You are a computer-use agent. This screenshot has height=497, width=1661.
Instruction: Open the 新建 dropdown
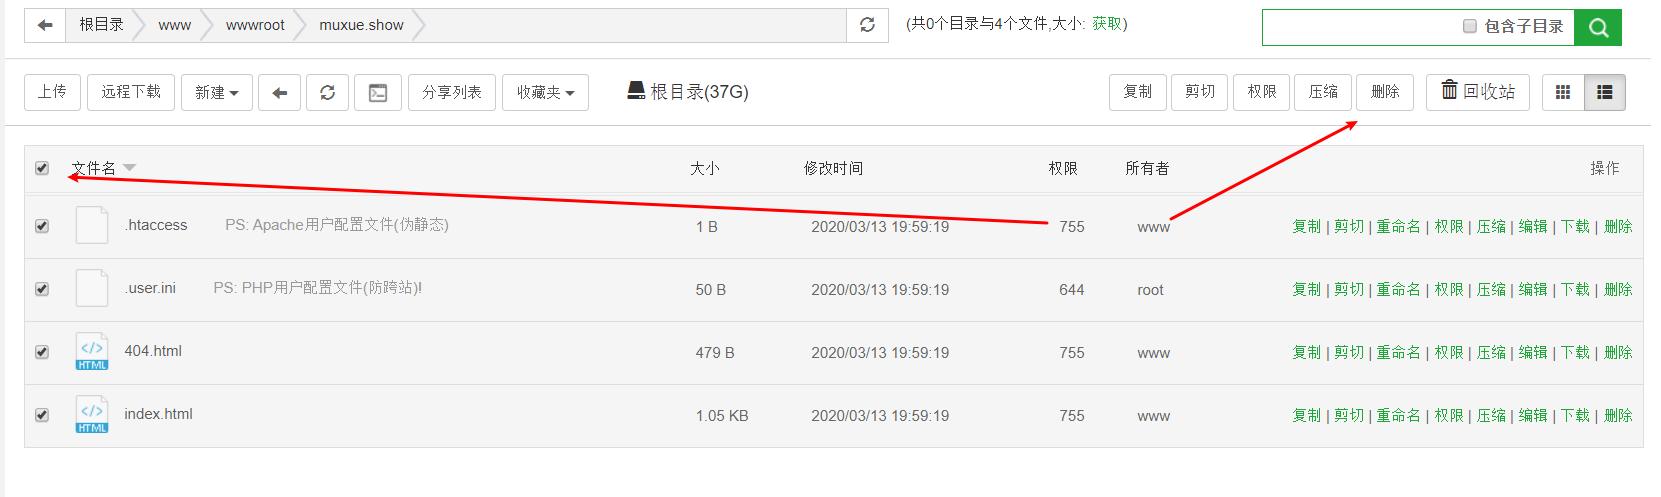click(x=217, y=92)
